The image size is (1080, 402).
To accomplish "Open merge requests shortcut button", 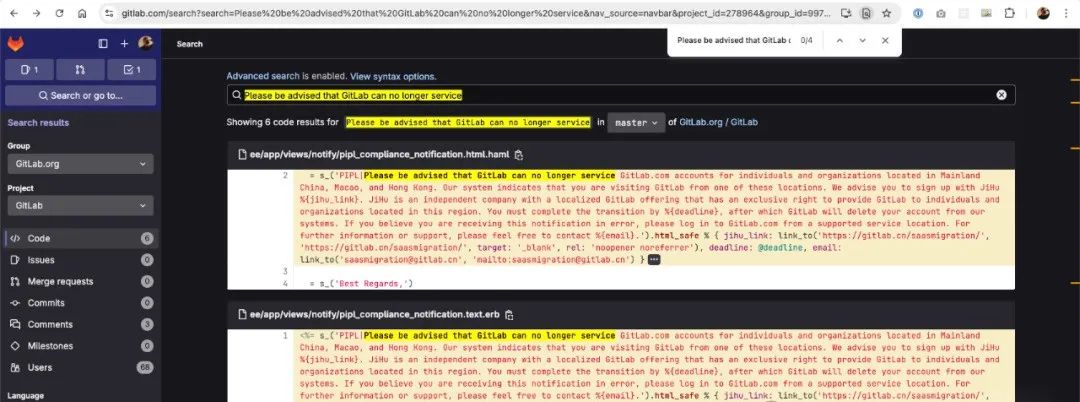I will tap(81, 70).
